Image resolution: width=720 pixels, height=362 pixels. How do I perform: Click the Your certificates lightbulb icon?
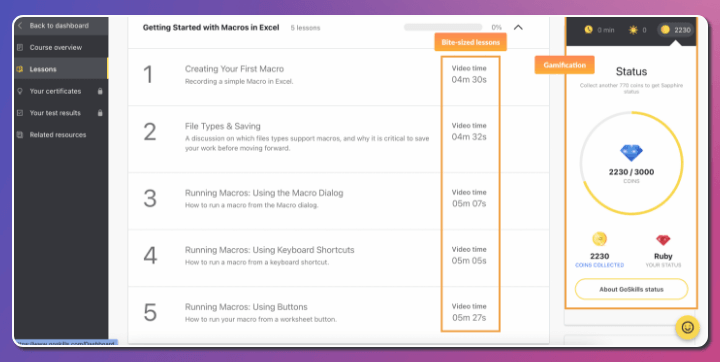(20, 91)
